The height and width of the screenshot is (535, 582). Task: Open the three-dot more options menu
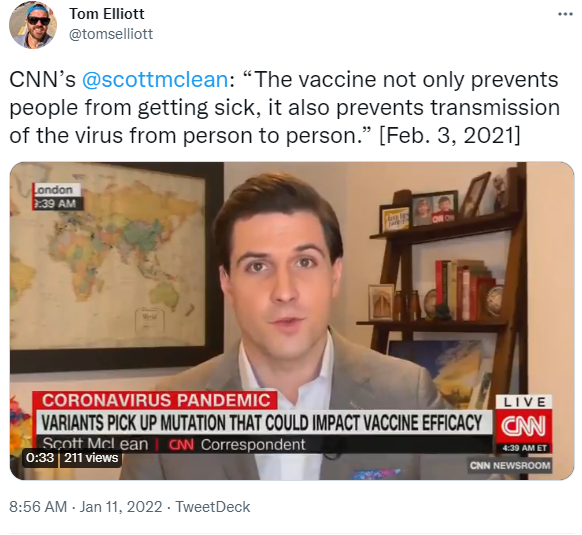[565, 14]
